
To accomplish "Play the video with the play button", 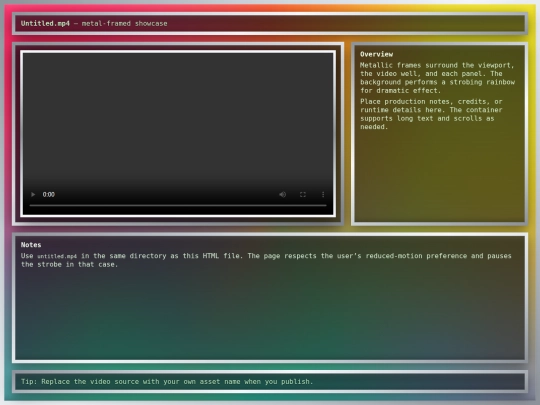I will (33, 195).
